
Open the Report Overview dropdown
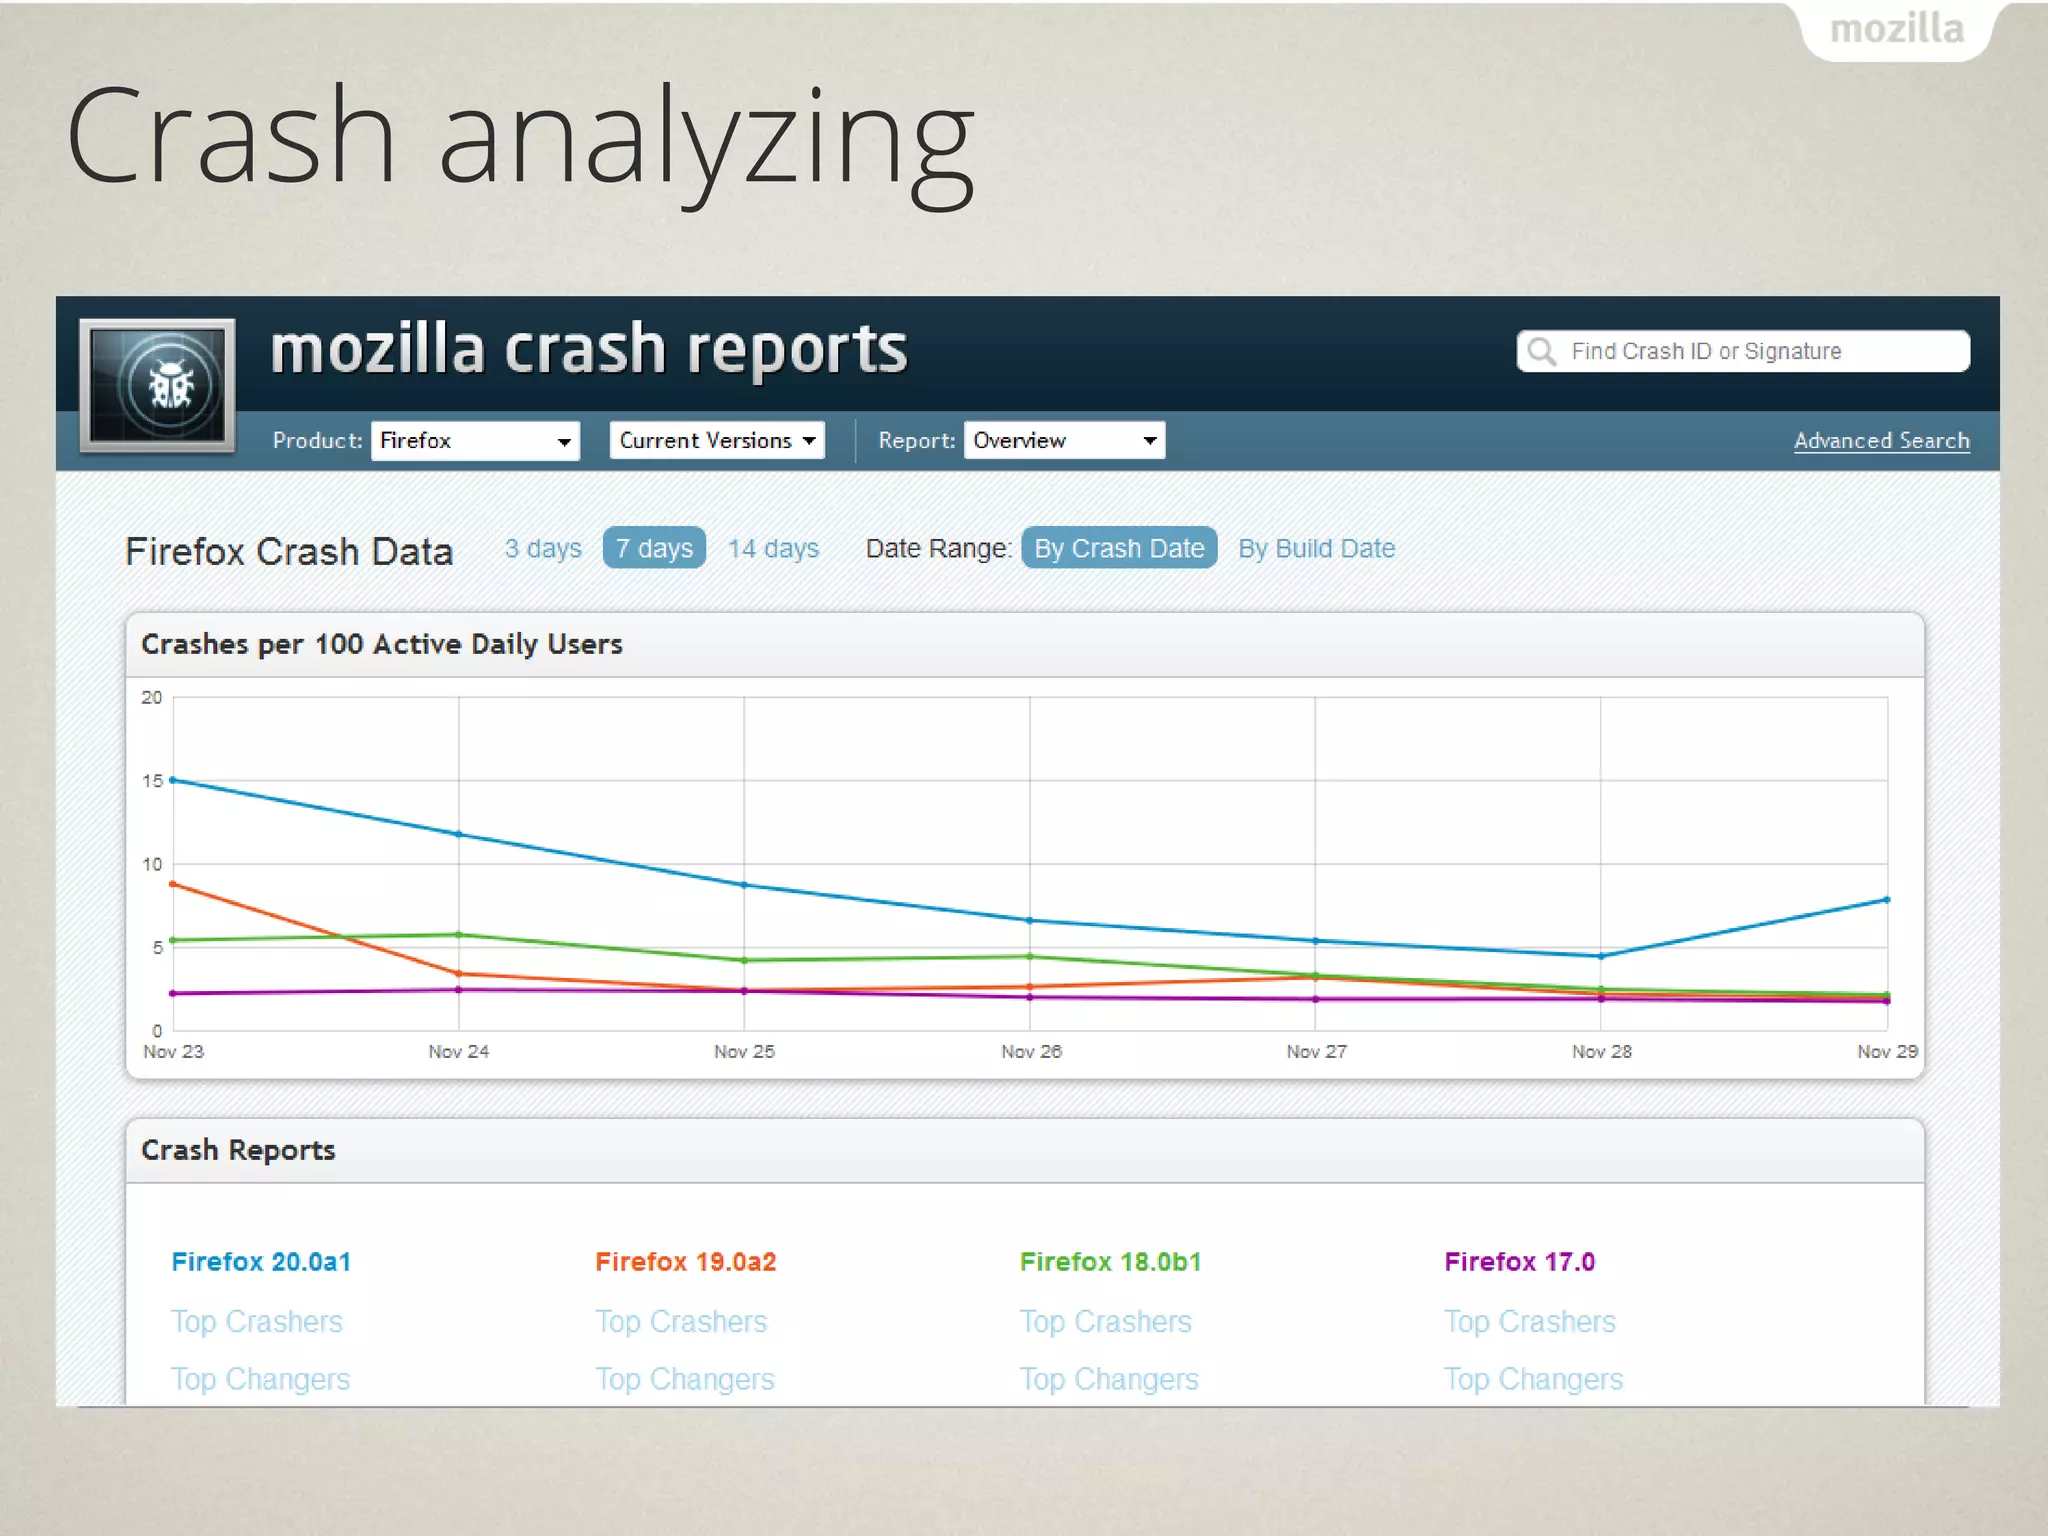[1064, 440]
